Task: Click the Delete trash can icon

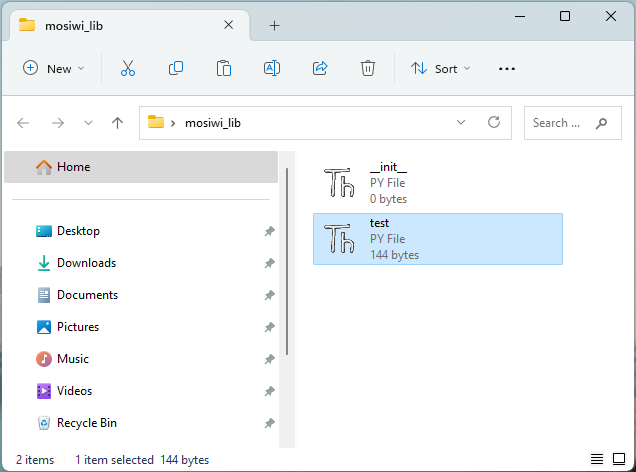Action: coord(368,69)
